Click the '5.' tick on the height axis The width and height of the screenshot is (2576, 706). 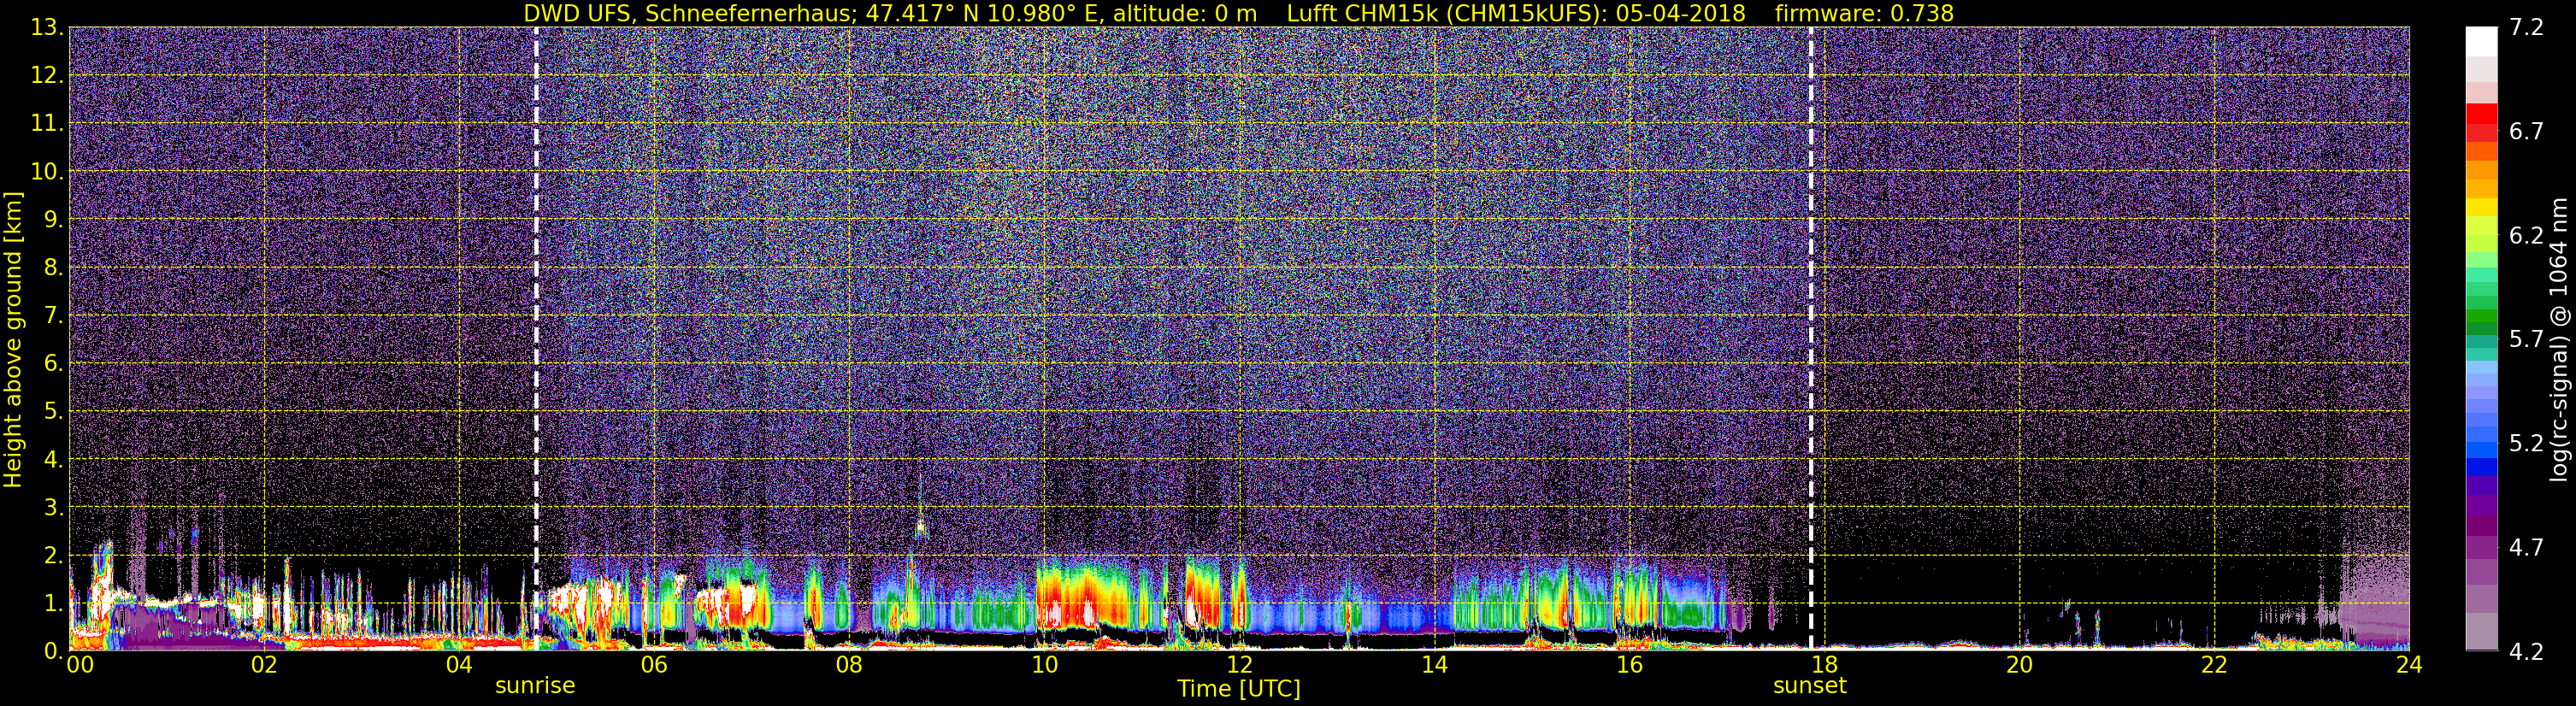(53, 411)
